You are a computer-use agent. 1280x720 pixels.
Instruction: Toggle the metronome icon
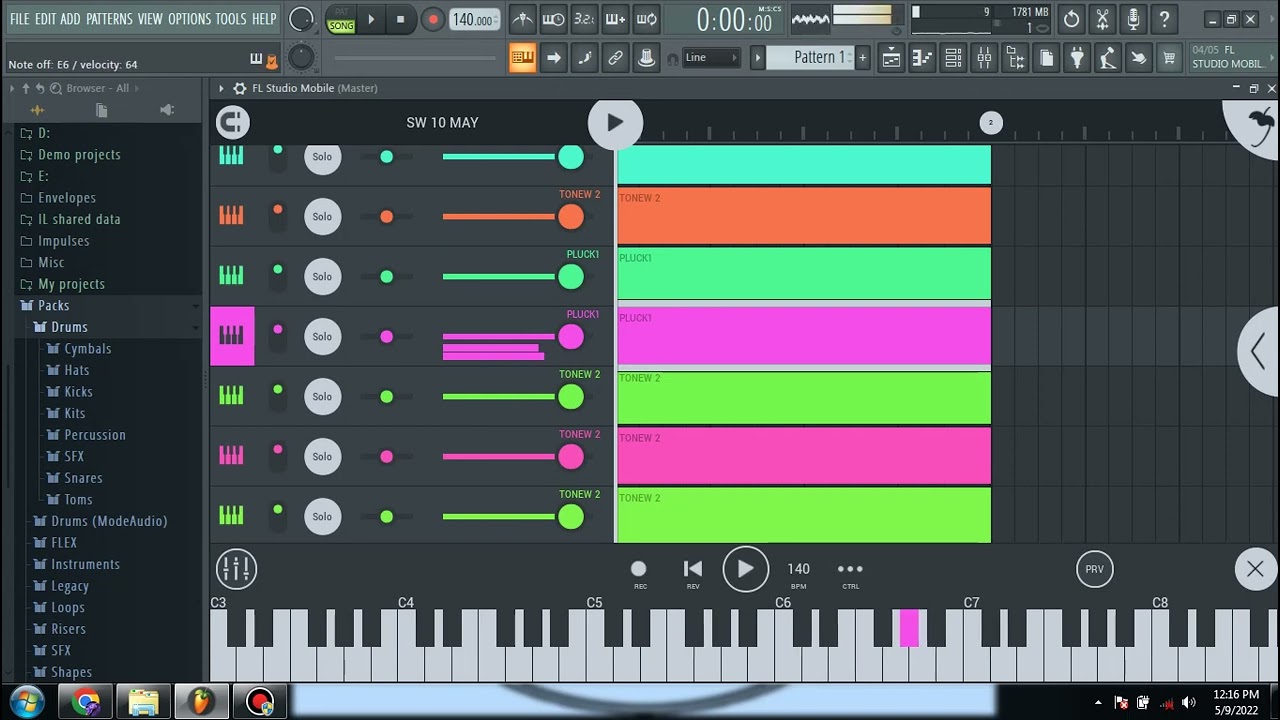(x=522, y=19)
